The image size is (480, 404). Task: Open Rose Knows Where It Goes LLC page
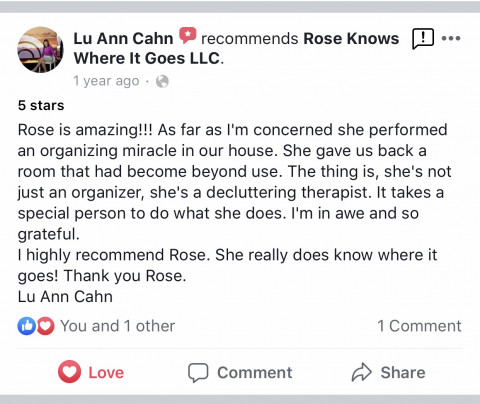pyautogui.click(x=236, y=48)
